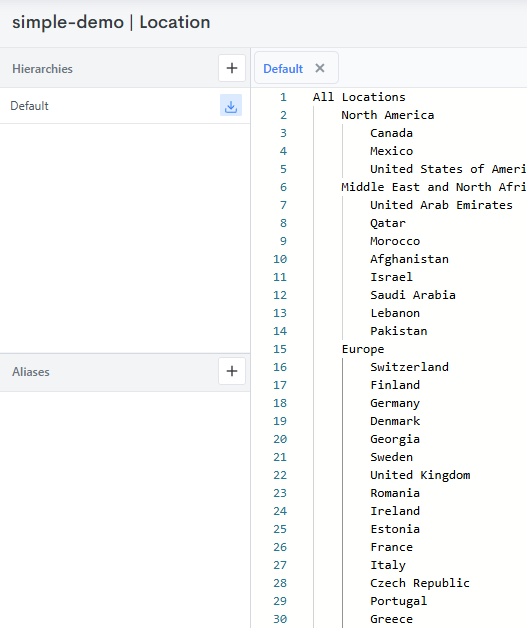
Task: Click the Estonia entry
Action: click(395, 529)
